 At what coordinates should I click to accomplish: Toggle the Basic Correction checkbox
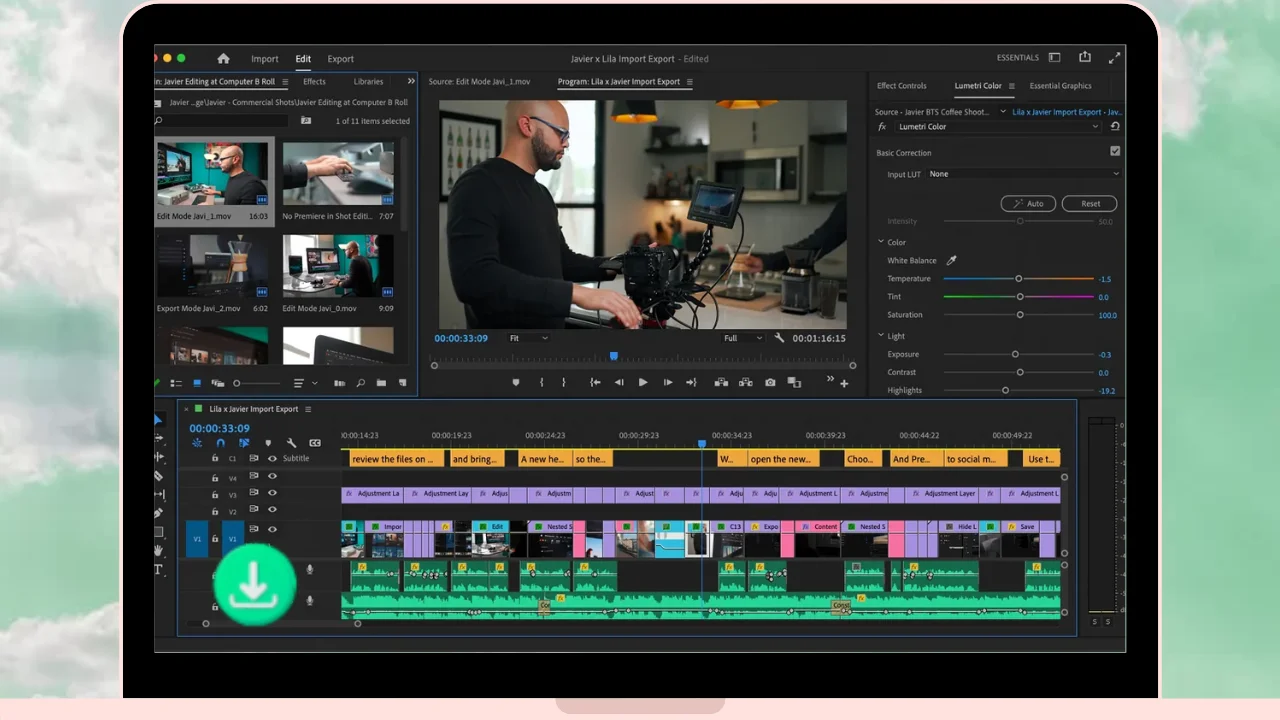1115,151
